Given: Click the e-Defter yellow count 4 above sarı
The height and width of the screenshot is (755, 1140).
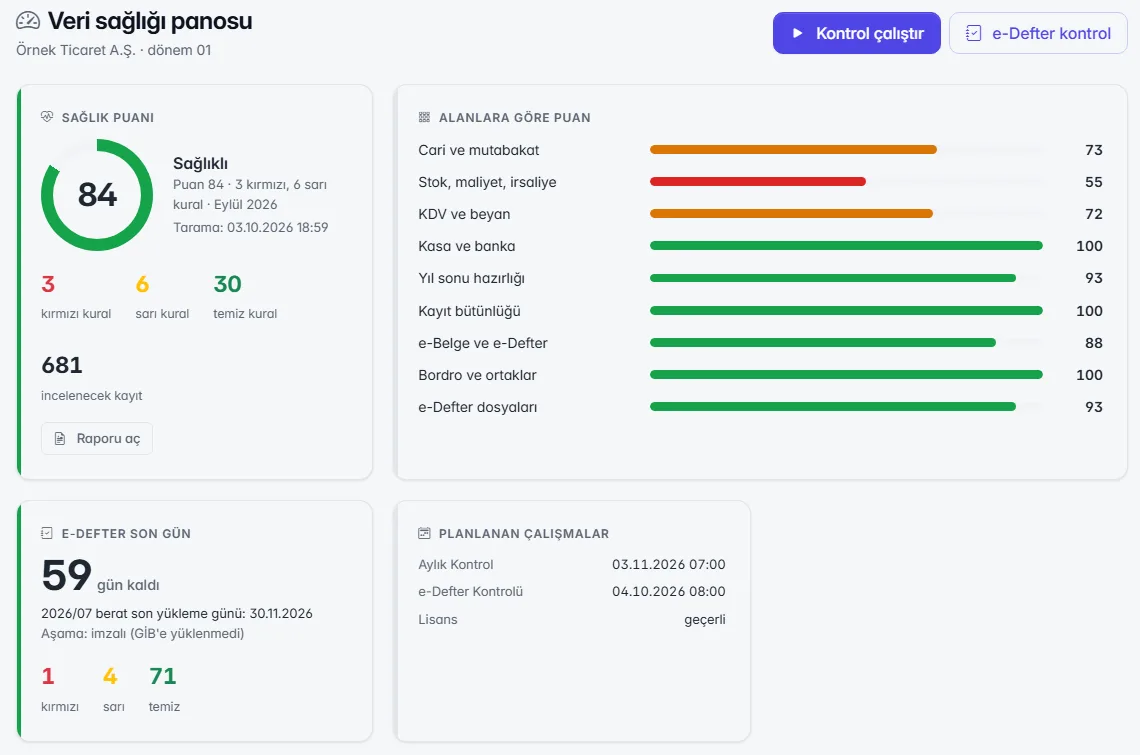Looking at the screenshot, I should (110, 676).
